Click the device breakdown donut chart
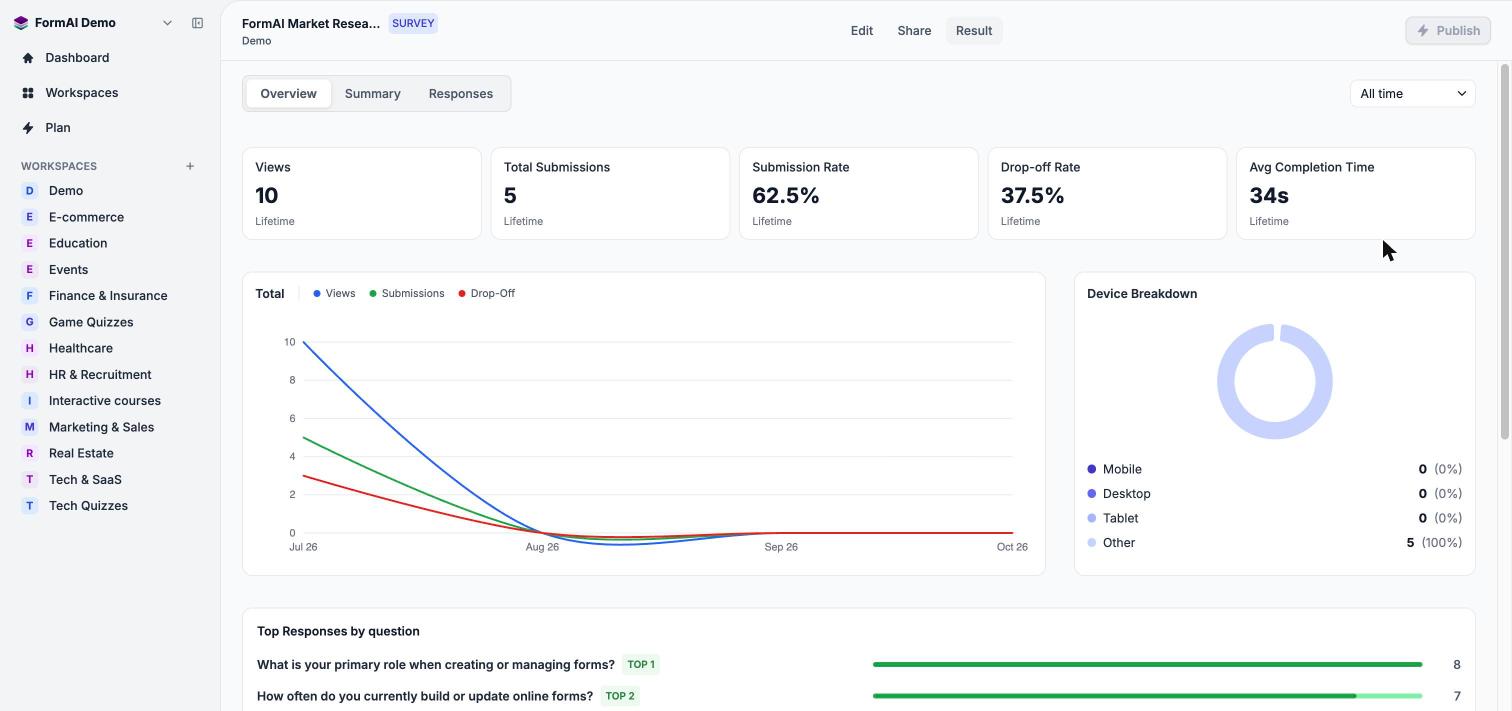 click(1275, 381)
